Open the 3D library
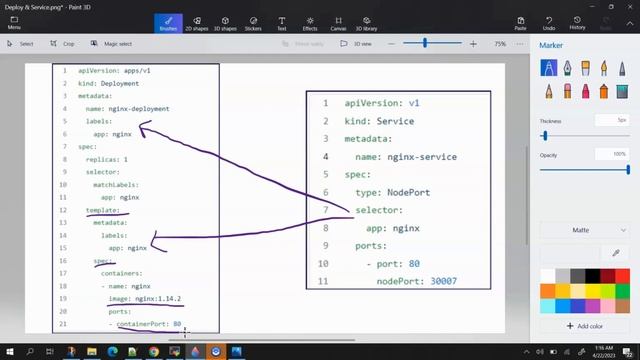Image resolution: width=640 pixels, height=360 pixels. point(366,23)
